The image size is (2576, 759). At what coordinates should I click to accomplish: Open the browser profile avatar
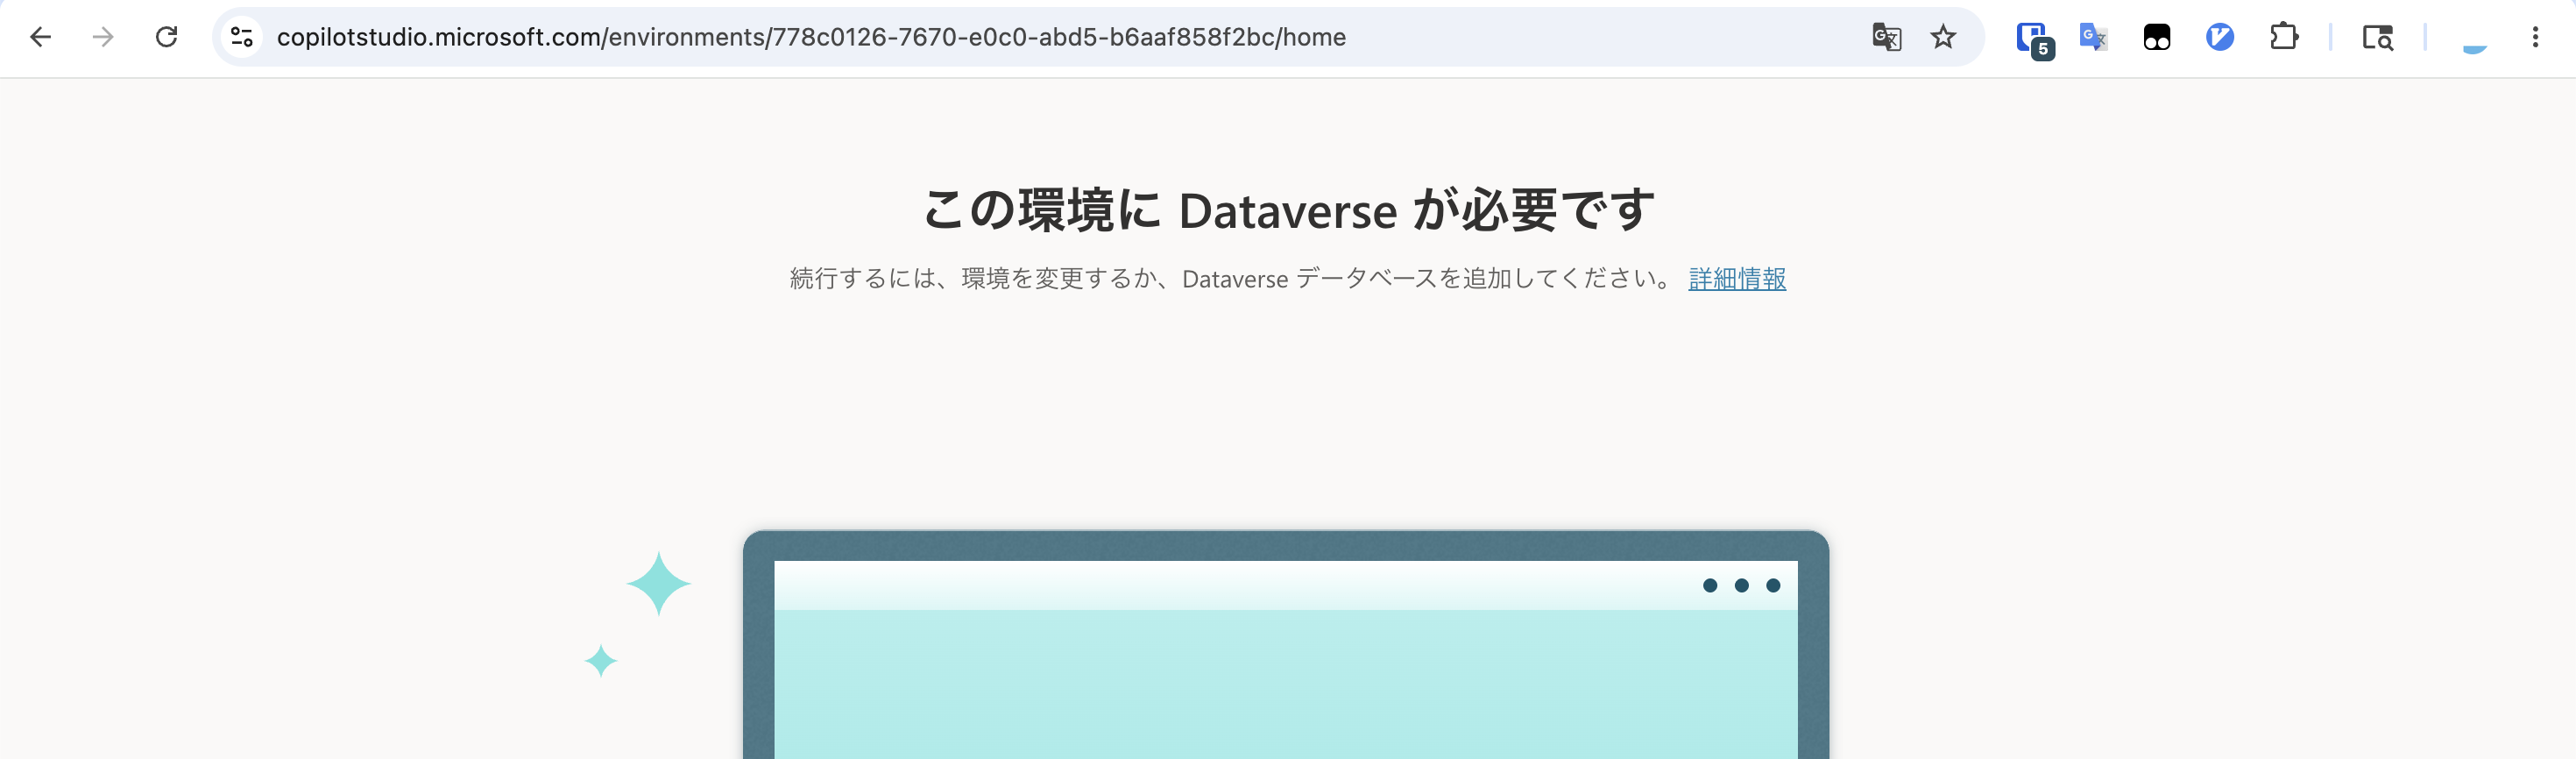coord(2474,37)
